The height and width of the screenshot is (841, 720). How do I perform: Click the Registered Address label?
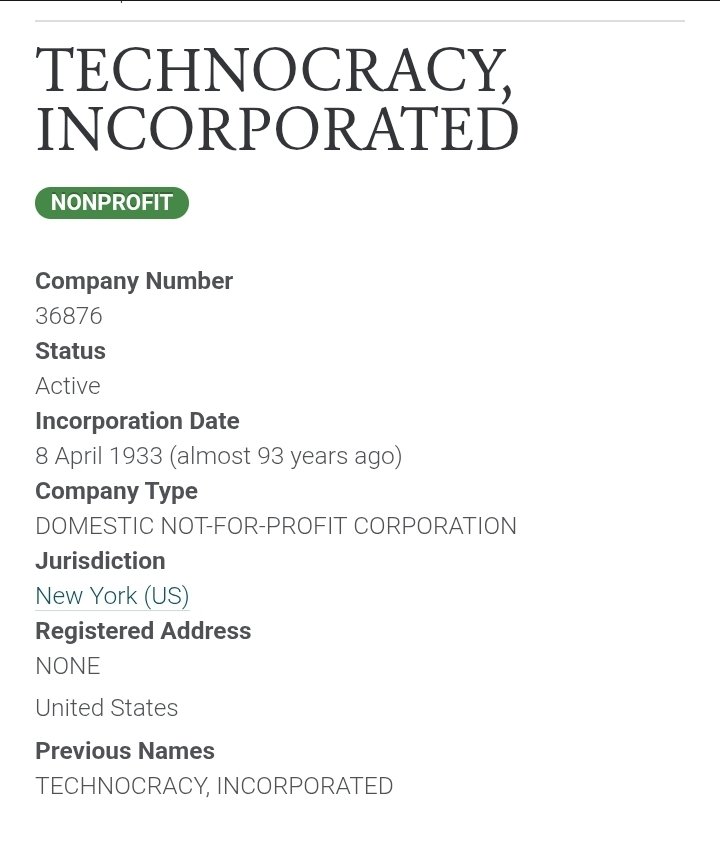click(x=143, y=631)
